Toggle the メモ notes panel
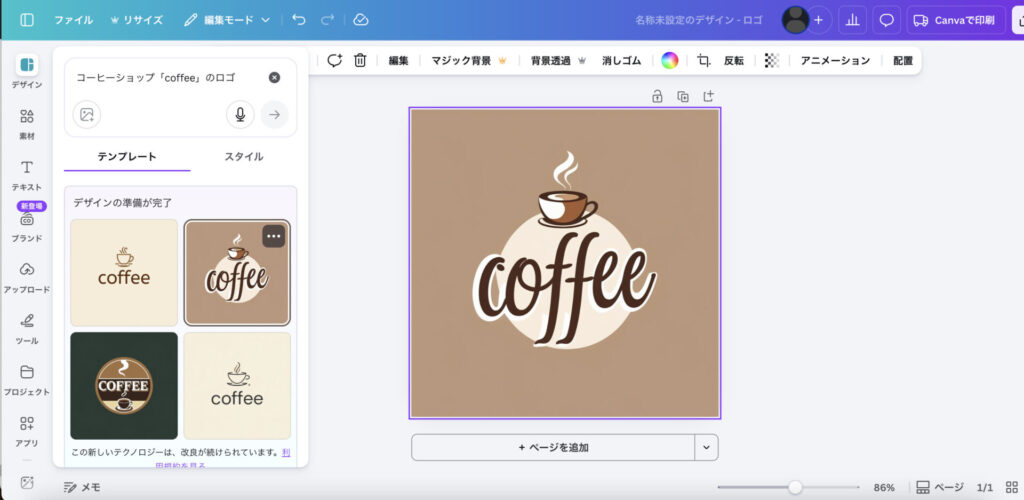The width and height of the screenshot is (1024, 500). click(82, 487)
